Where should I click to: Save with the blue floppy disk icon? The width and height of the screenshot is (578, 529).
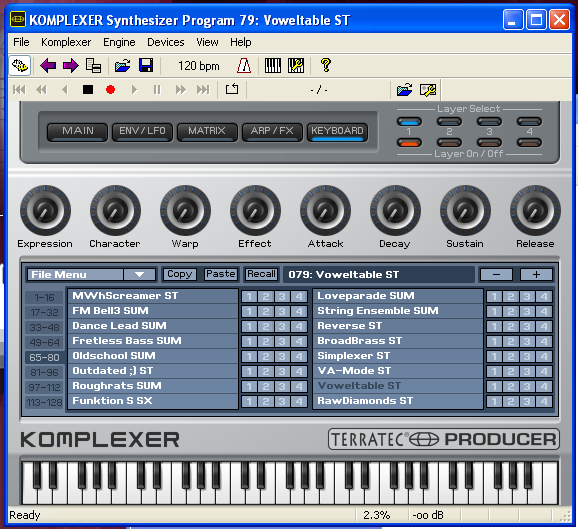[x=146, y=66]
